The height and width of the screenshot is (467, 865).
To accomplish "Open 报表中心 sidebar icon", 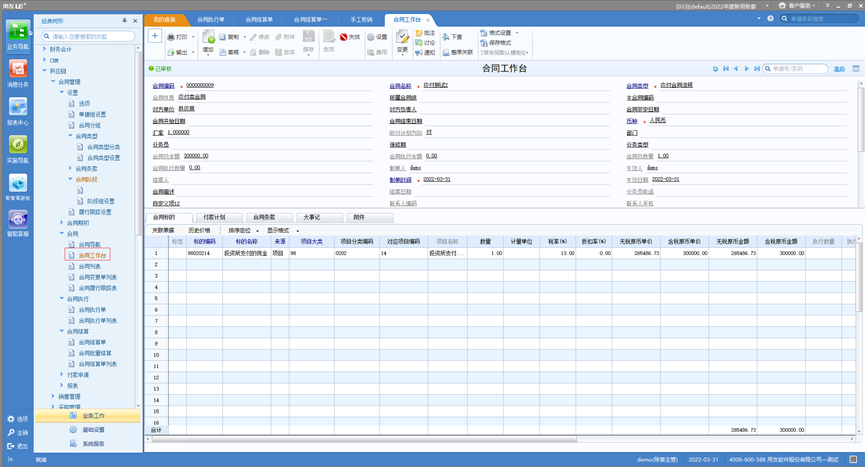I will coord(18,111).
